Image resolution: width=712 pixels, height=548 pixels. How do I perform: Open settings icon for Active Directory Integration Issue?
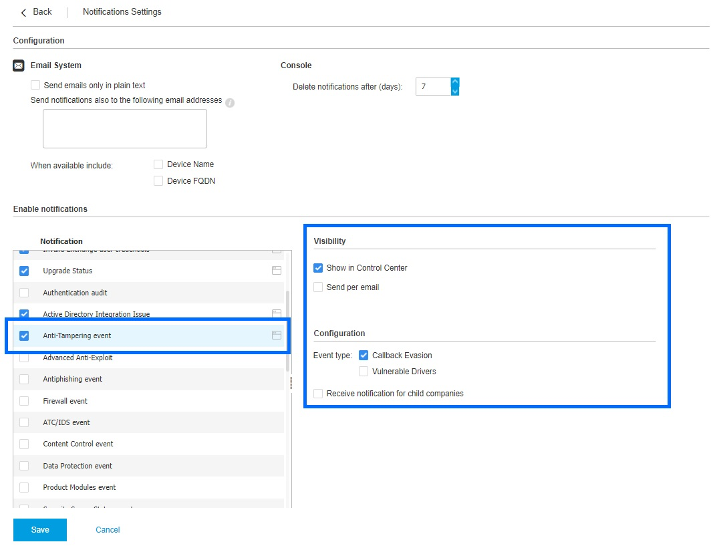click(x=276, y=314)
